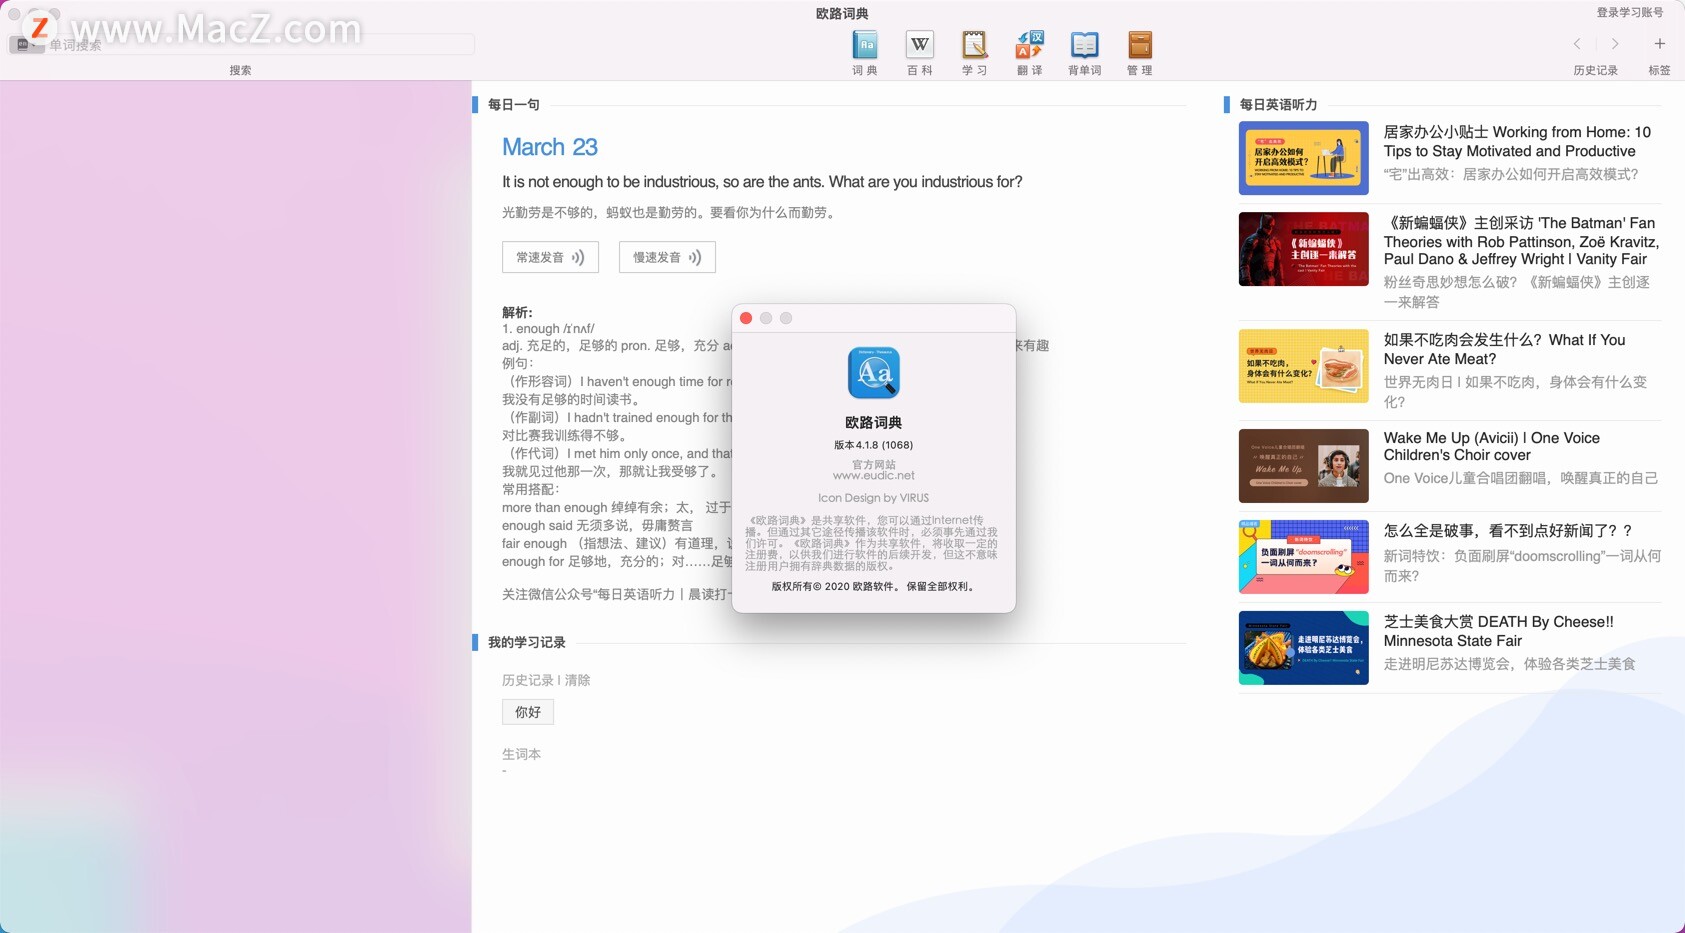This screenshot has height=933, width=1685.
Task: Open 怎么全是破事 article title
Action: pyautogui.click(x=1508, y=531)
